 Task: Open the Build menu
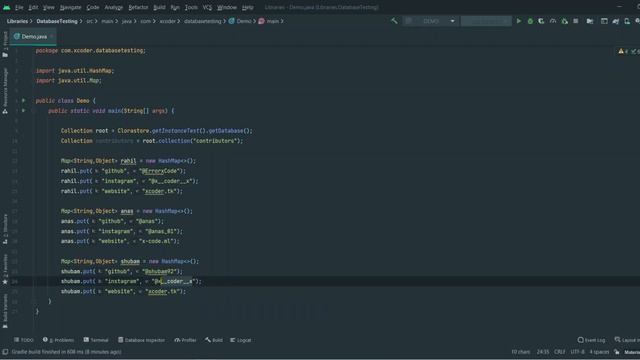159,7
